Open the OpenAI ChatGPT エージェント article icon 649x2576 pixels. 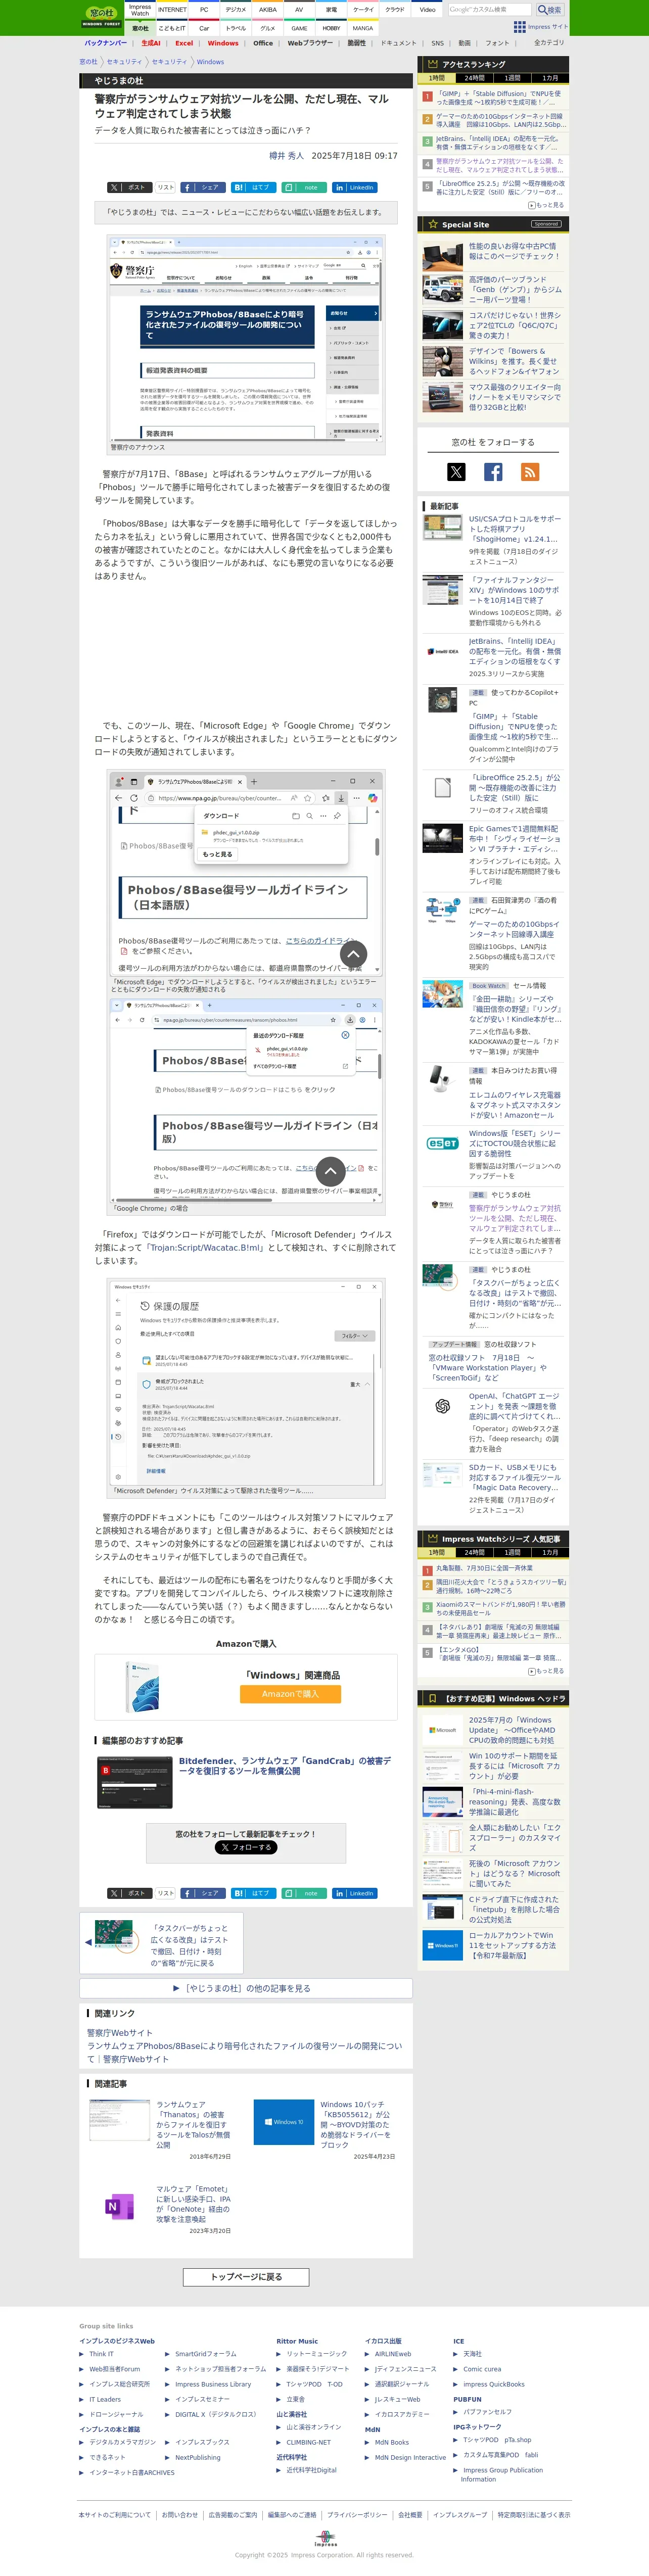442,1406
